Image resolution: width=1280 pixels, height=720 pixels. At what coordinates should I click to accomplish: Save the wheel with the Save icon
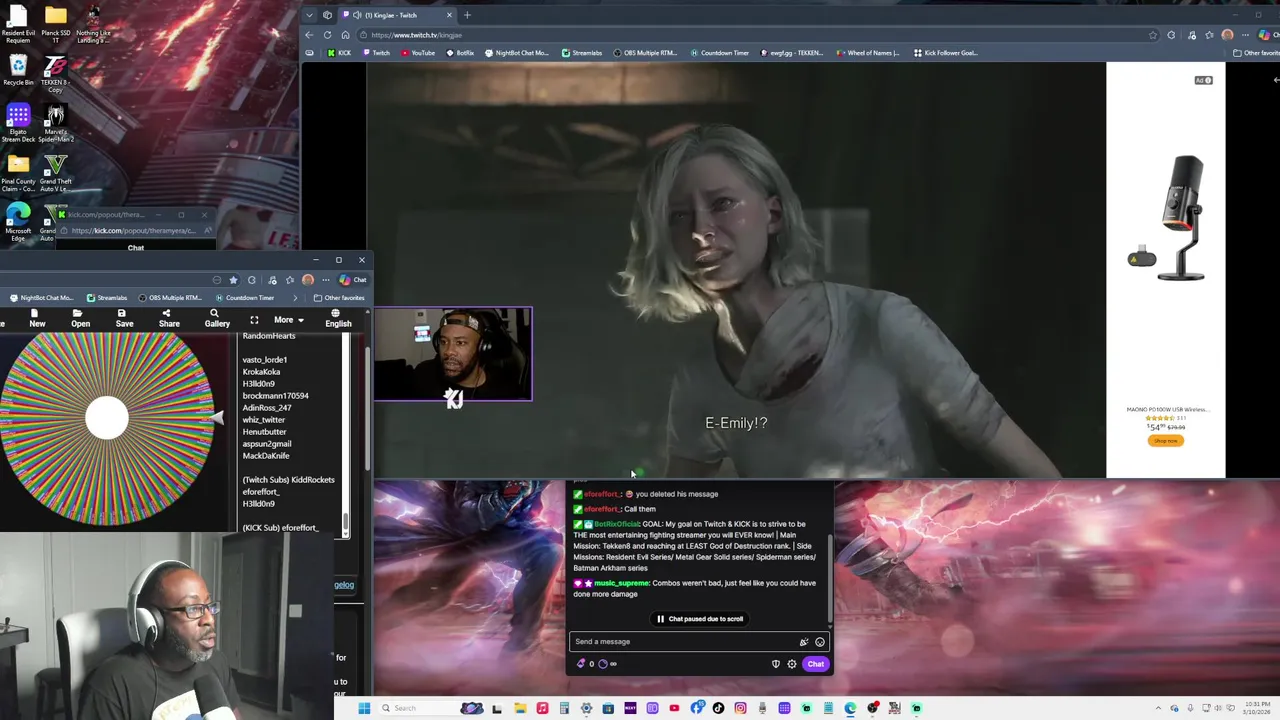124,318
